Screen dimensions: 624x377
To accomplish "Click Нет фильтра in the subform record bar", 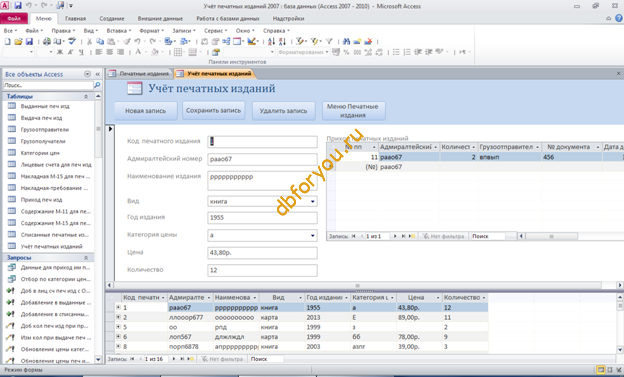I will (x=443, y=236).
